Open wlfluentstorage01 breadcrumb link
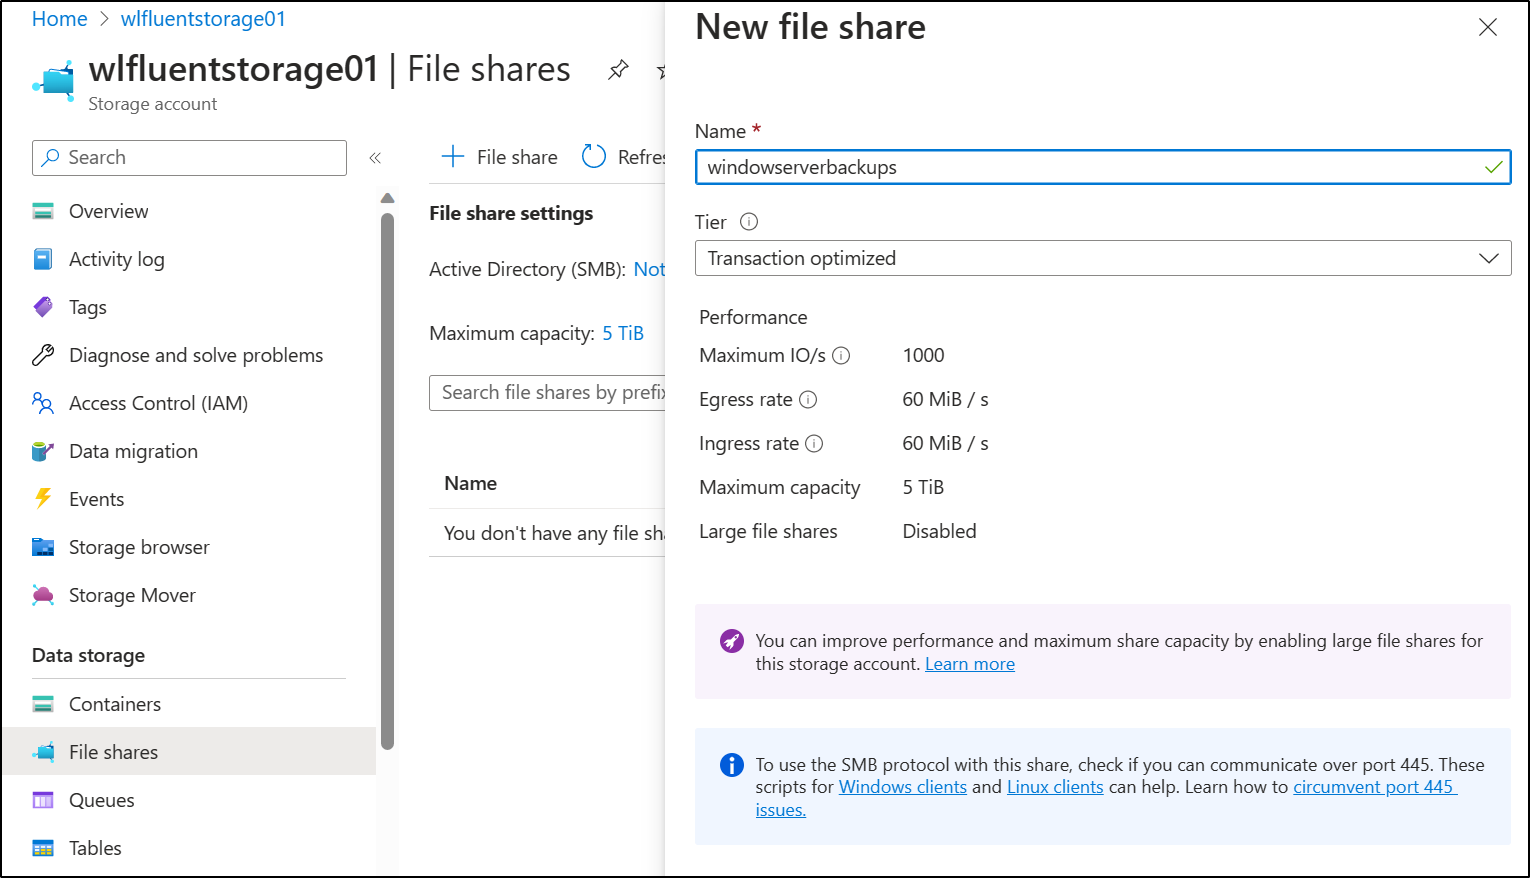The image size is (1530, 878). [x=203, y=19]
